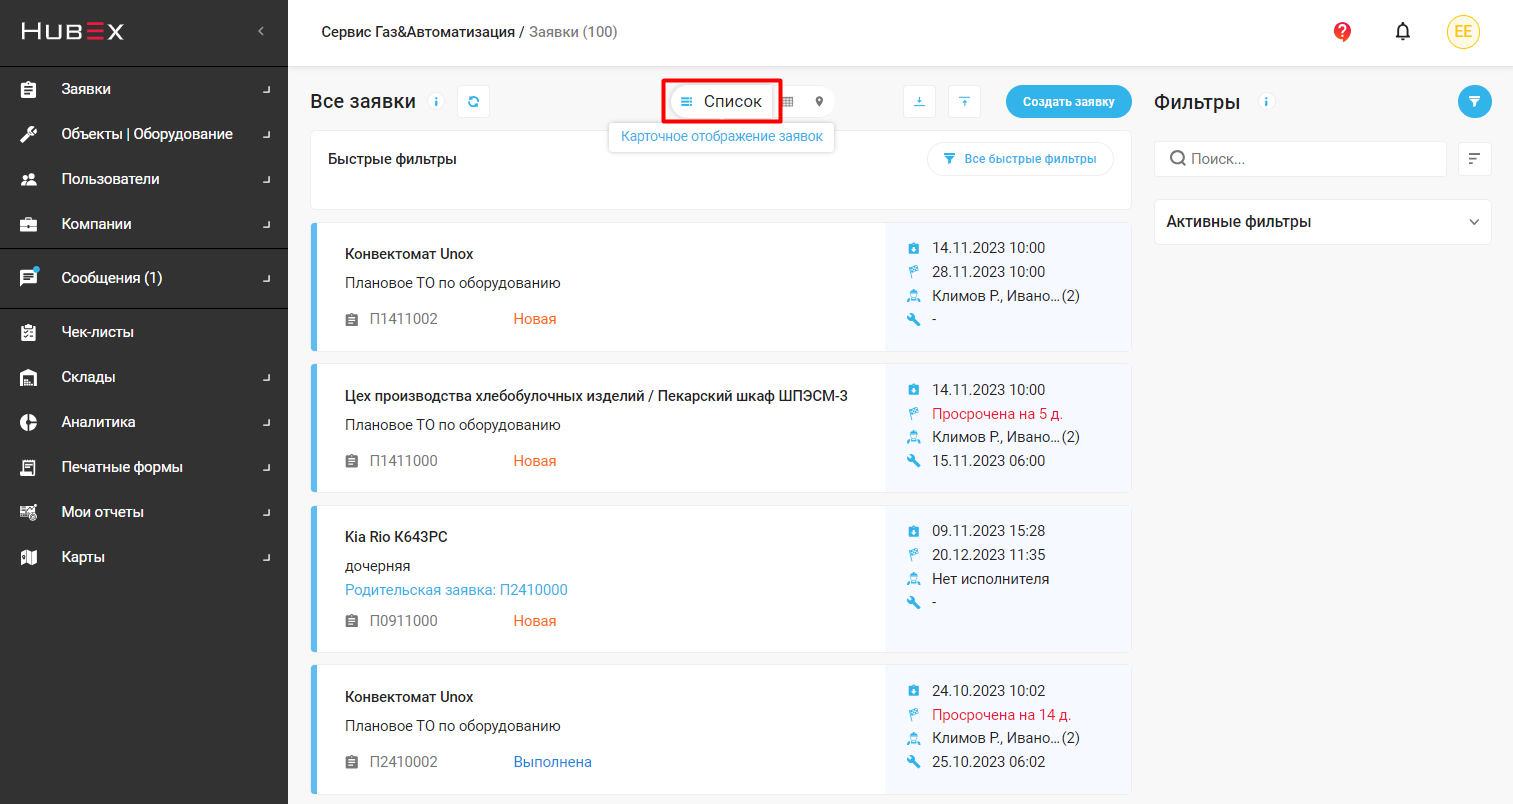This screenshot has width=1513, height=804.
Task: Open Карты sidebar item
Action: [x=144, y=557]
